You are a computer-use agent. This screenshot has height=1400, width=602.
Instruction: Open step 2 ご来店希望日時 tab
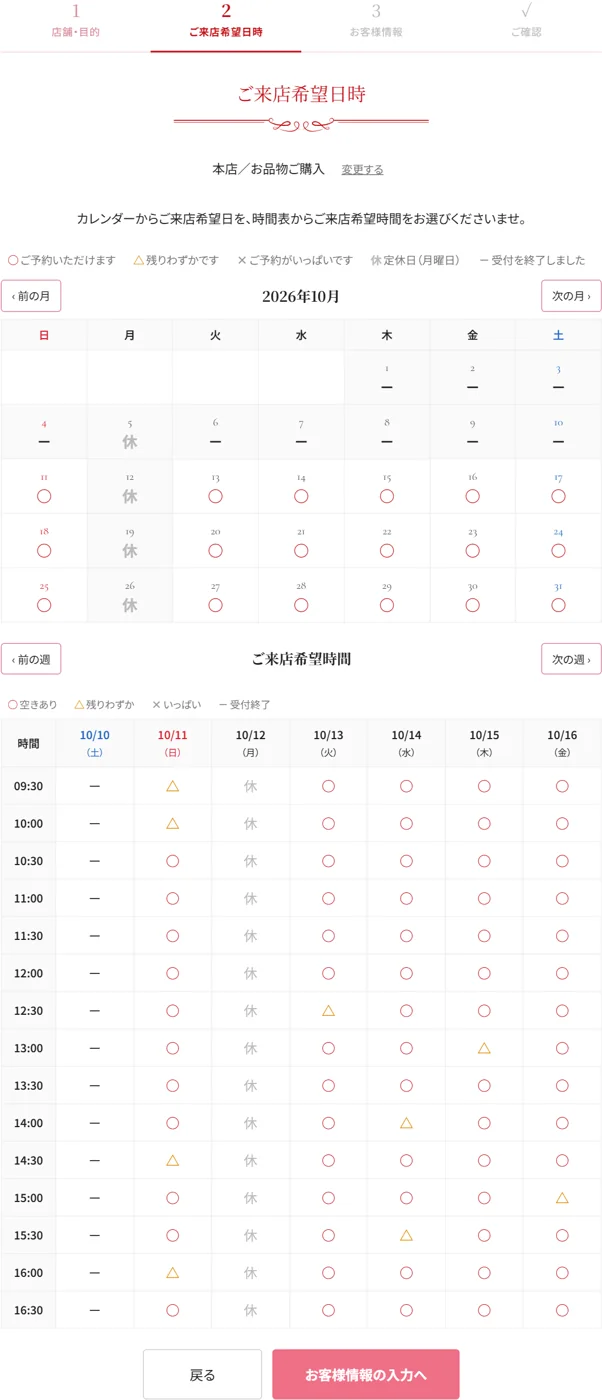pyautogui.click(x=226, y=22)
